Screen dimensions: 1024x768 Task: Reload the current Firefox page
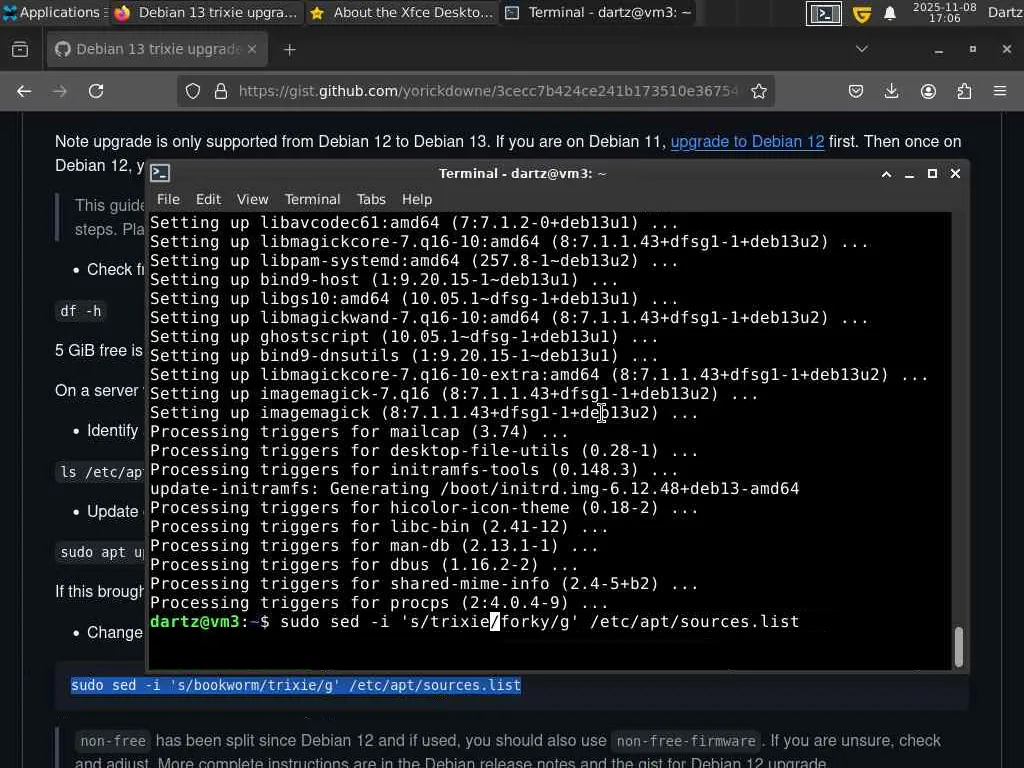[x=96, y=91]
